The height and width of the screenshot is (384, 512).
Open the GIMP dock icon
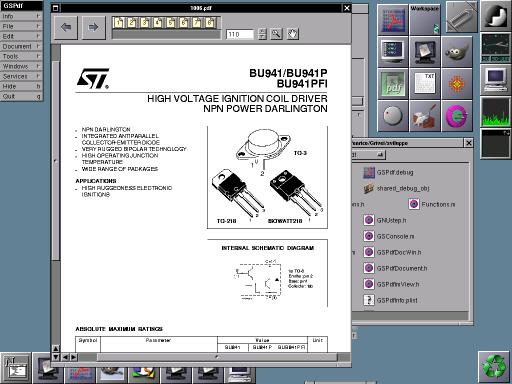[457, 52]
